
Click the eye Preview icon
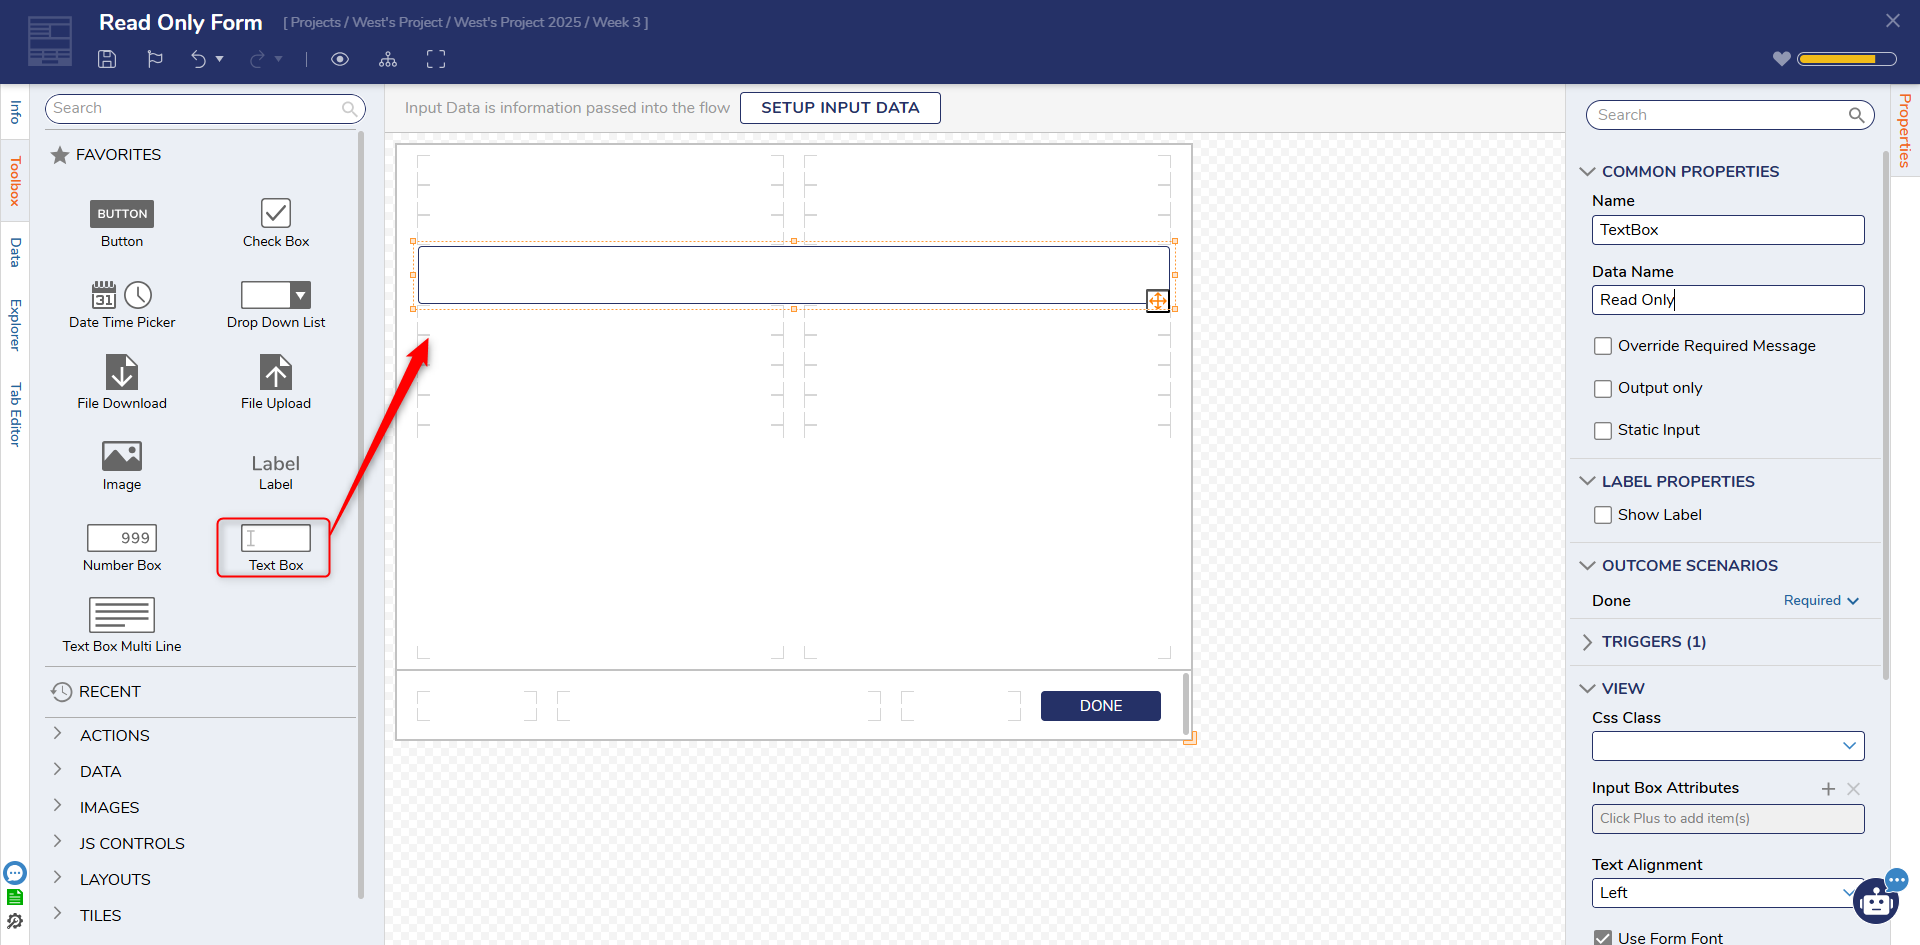pos(340,59)
